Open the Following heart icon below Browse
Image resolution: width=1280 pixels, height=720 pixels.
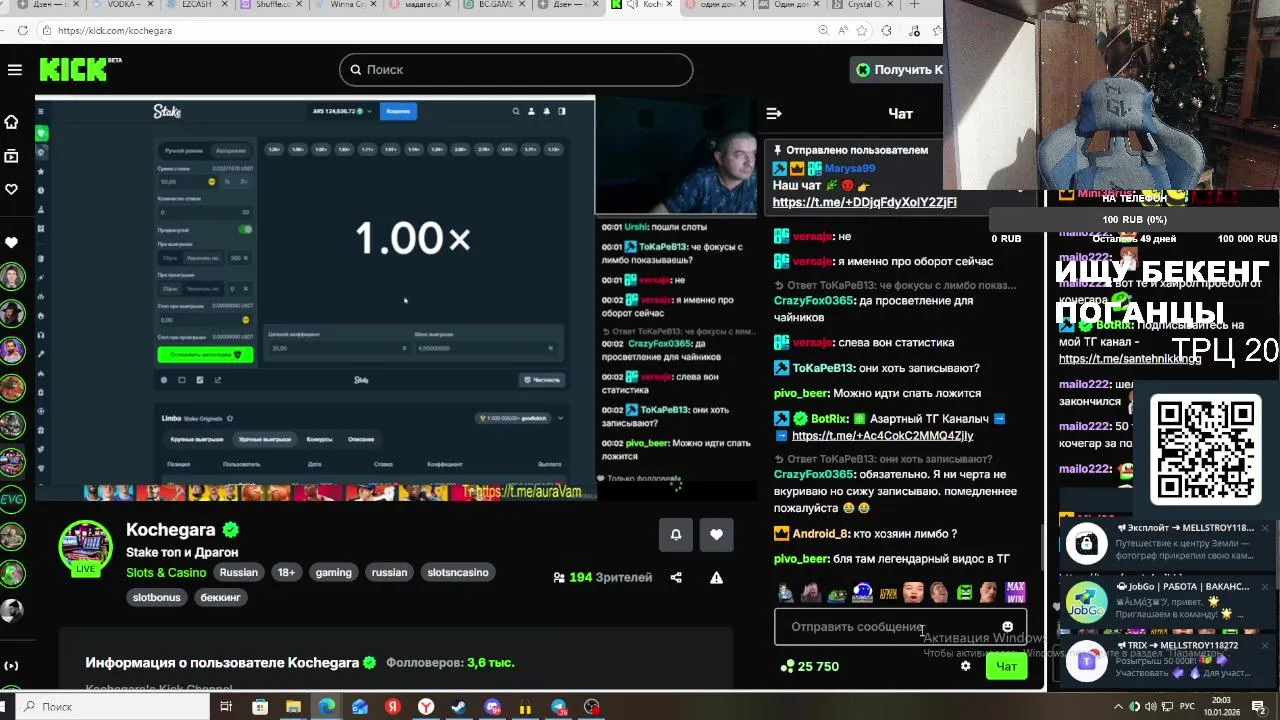tap(12, 189)
